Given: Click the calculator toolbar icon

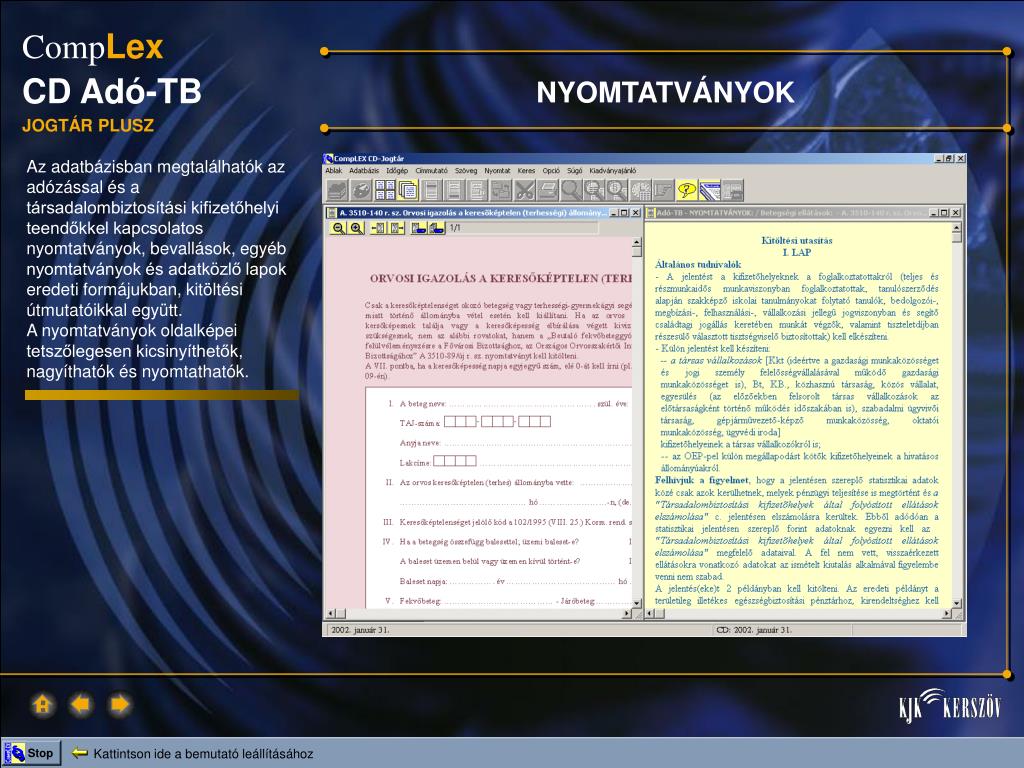Looking at the screenshot, I should (x=641, y=190).
